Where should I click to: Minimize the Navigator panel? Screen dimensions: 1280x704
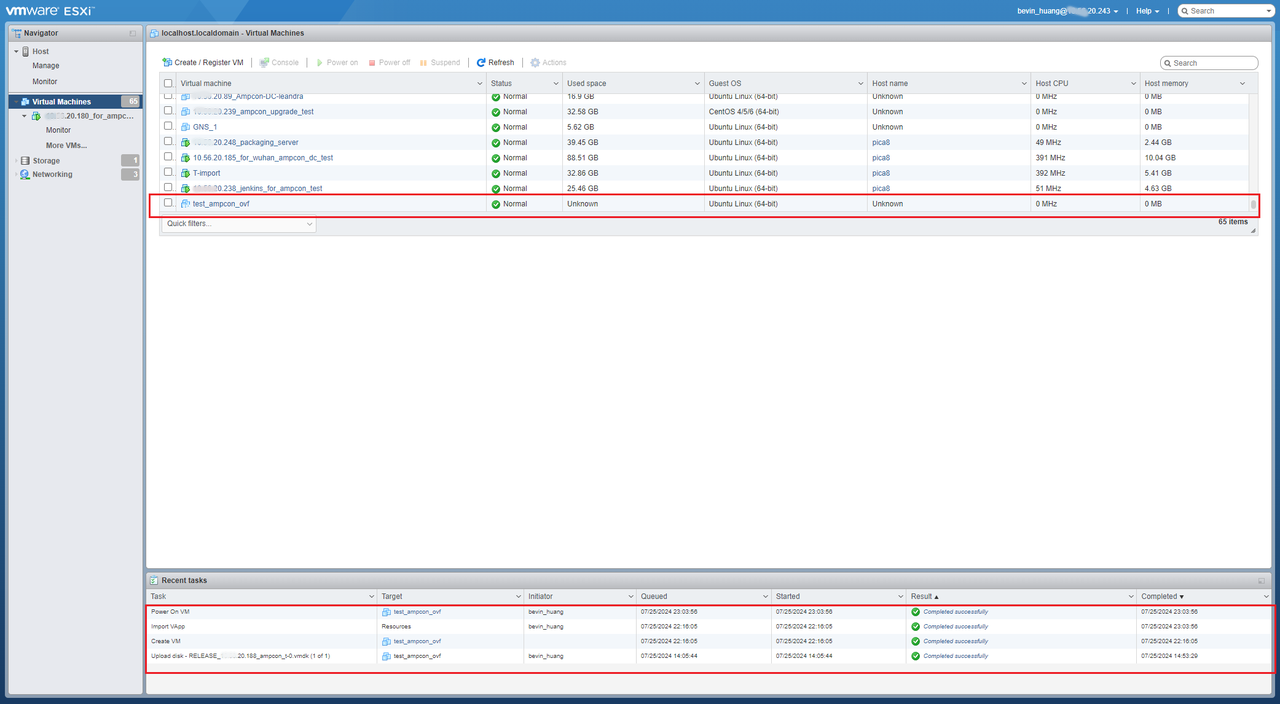133,33
